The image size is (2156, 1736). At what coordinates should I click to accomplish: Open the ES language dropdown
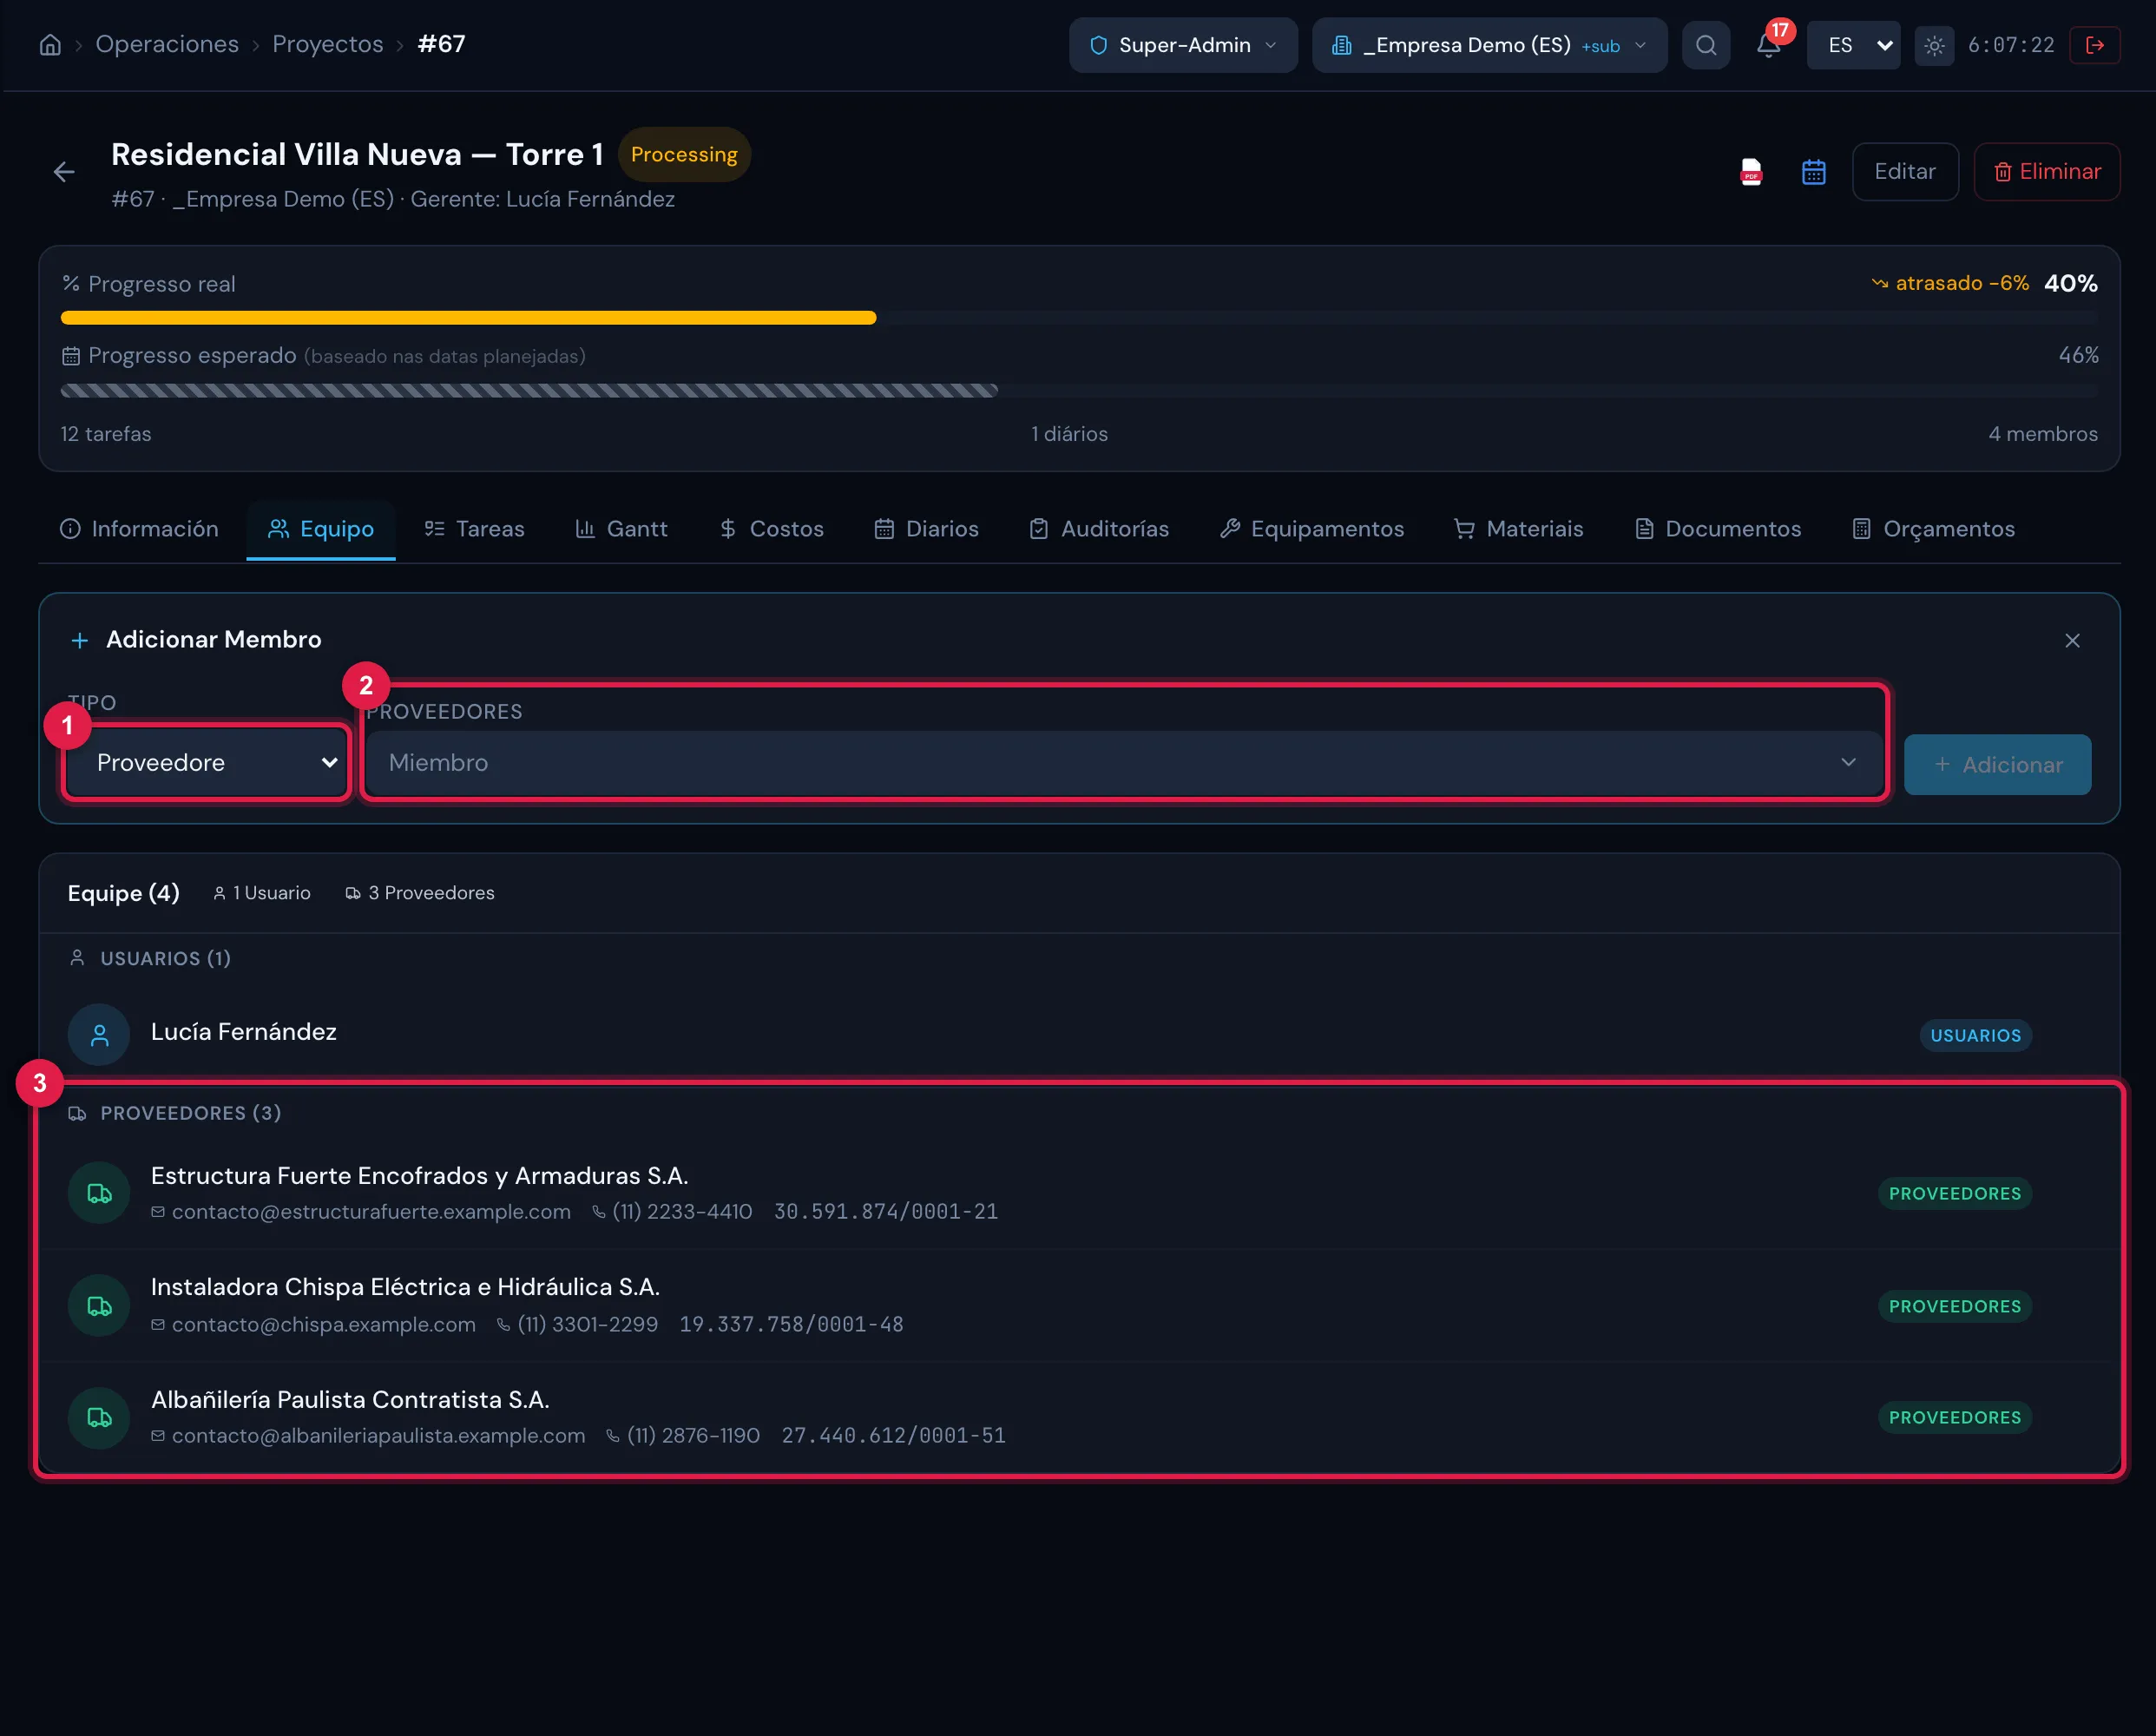click(1853, 45)
